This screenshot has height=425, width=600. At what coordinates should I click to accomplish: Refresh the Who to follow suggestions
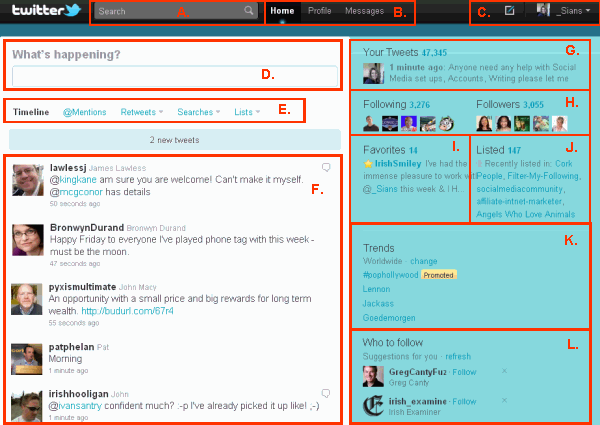pyautogui.click(x=458, y=357)
